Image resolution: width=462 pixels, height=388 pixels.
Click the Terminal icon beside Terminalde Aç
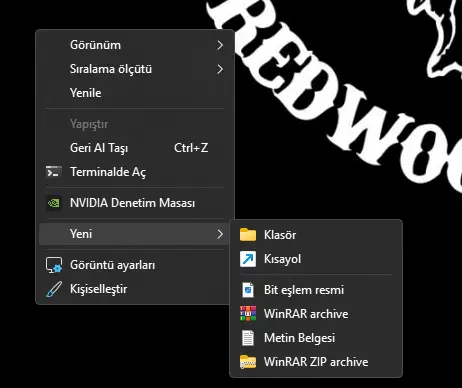point(54,172)
